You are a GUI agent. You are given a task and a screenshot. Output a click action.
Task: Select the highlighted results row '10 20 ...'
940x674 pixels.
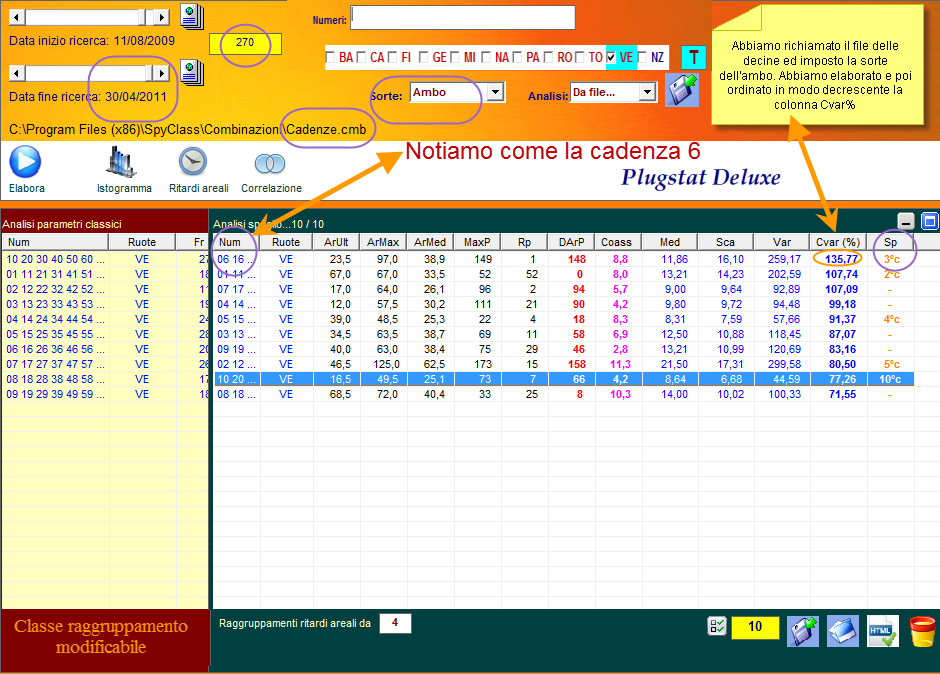coord(564,380)
